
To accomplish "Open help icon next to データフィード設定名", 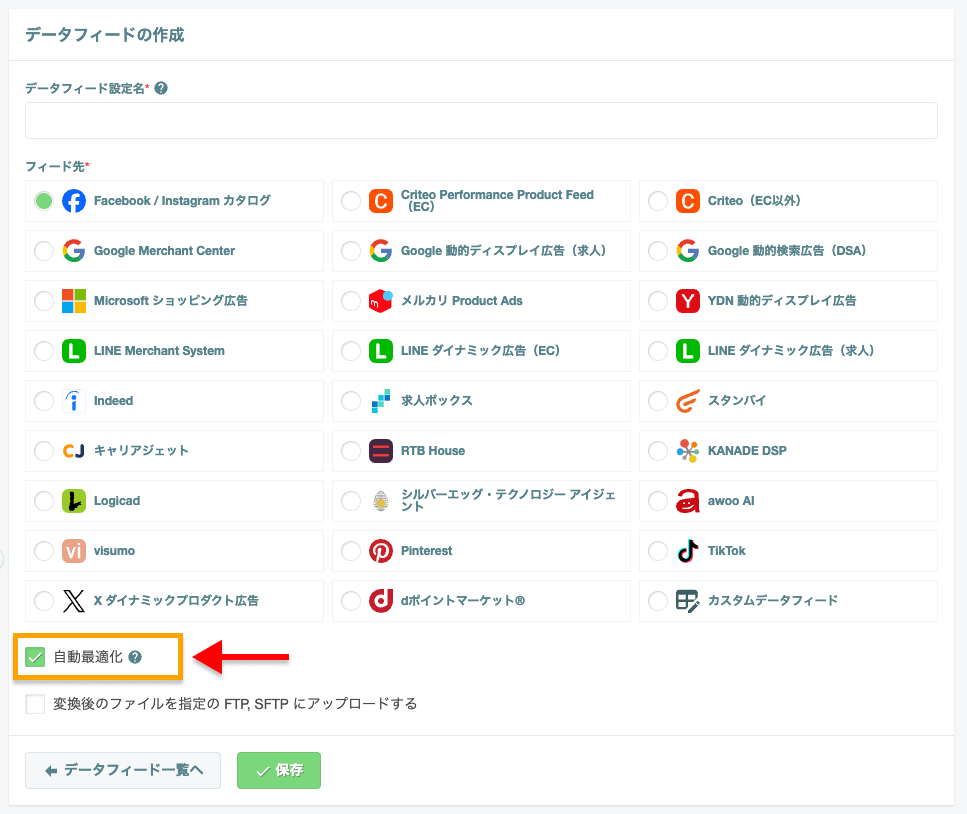I will 161,88.
